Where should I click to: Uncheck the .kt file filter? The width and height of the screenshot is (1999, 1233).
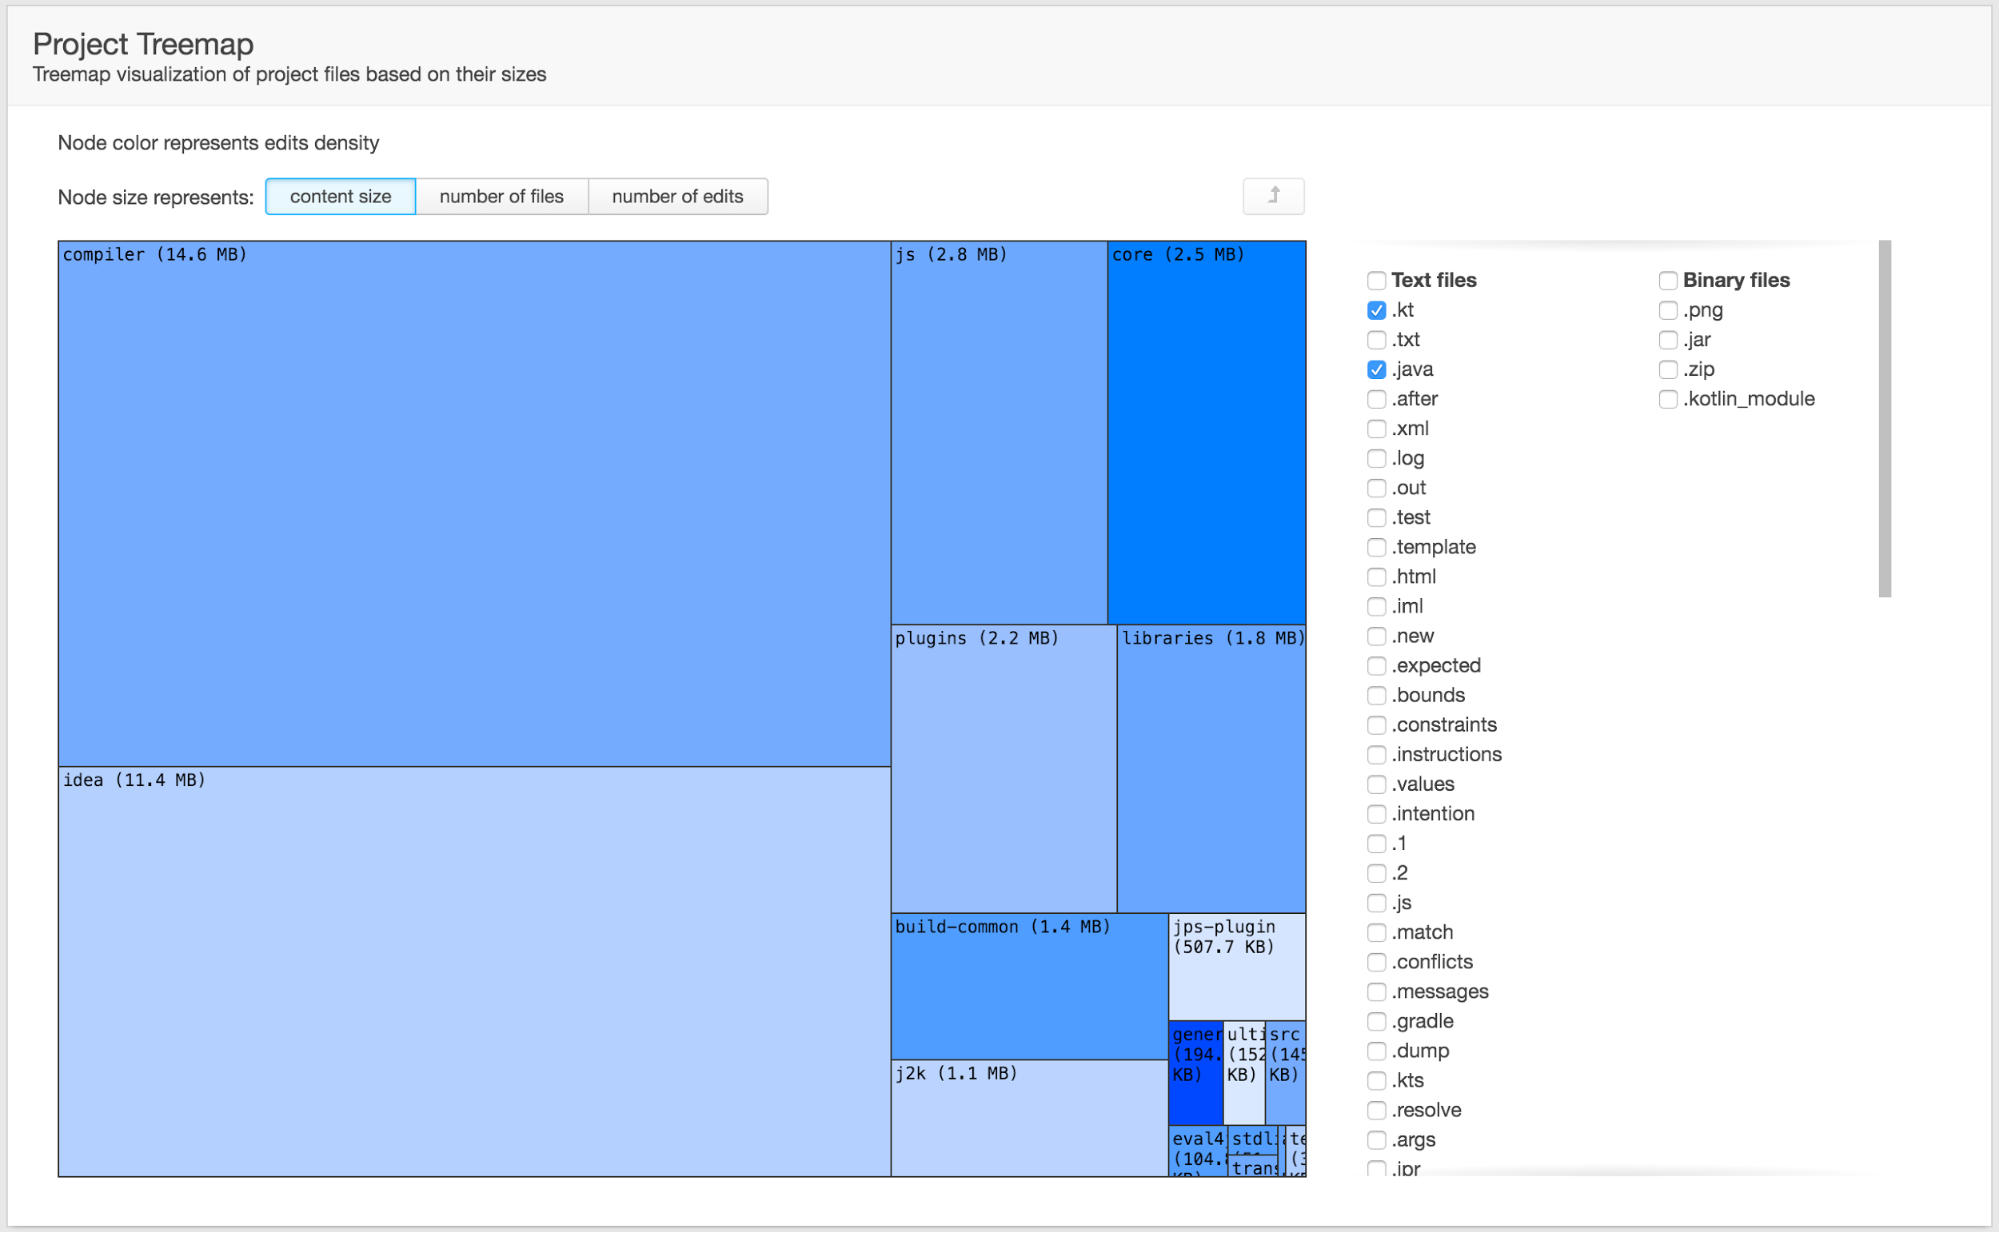[x=1377, y=310]
